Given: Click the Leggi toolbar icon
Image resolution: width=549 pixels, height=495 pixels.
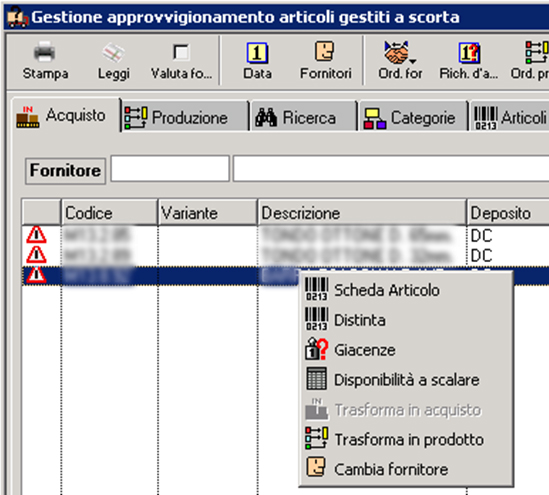Looking at the screenshot, I should pos(113,53).
